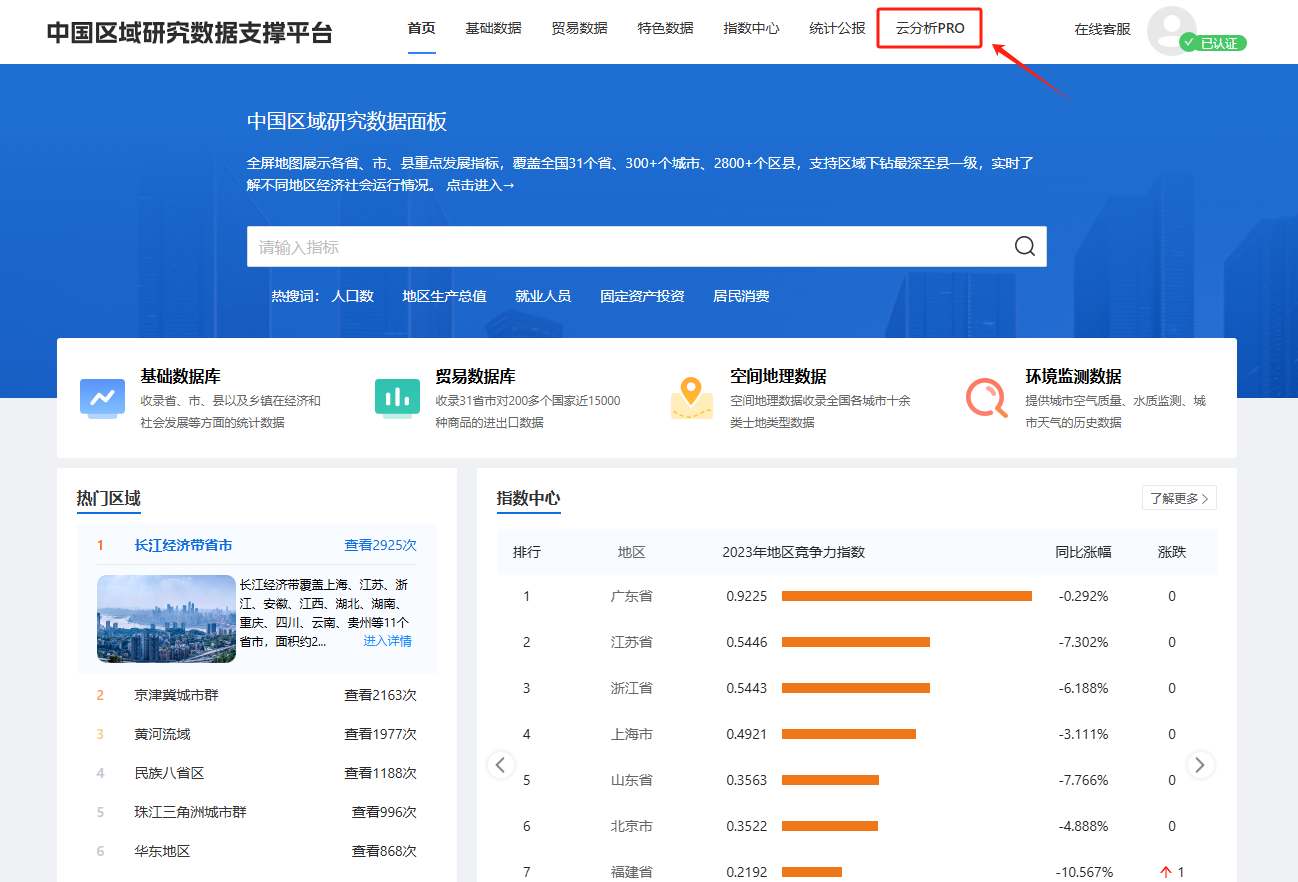
Task: Open 云分析PRO in the navigation bar
Action: coord(930,28)
